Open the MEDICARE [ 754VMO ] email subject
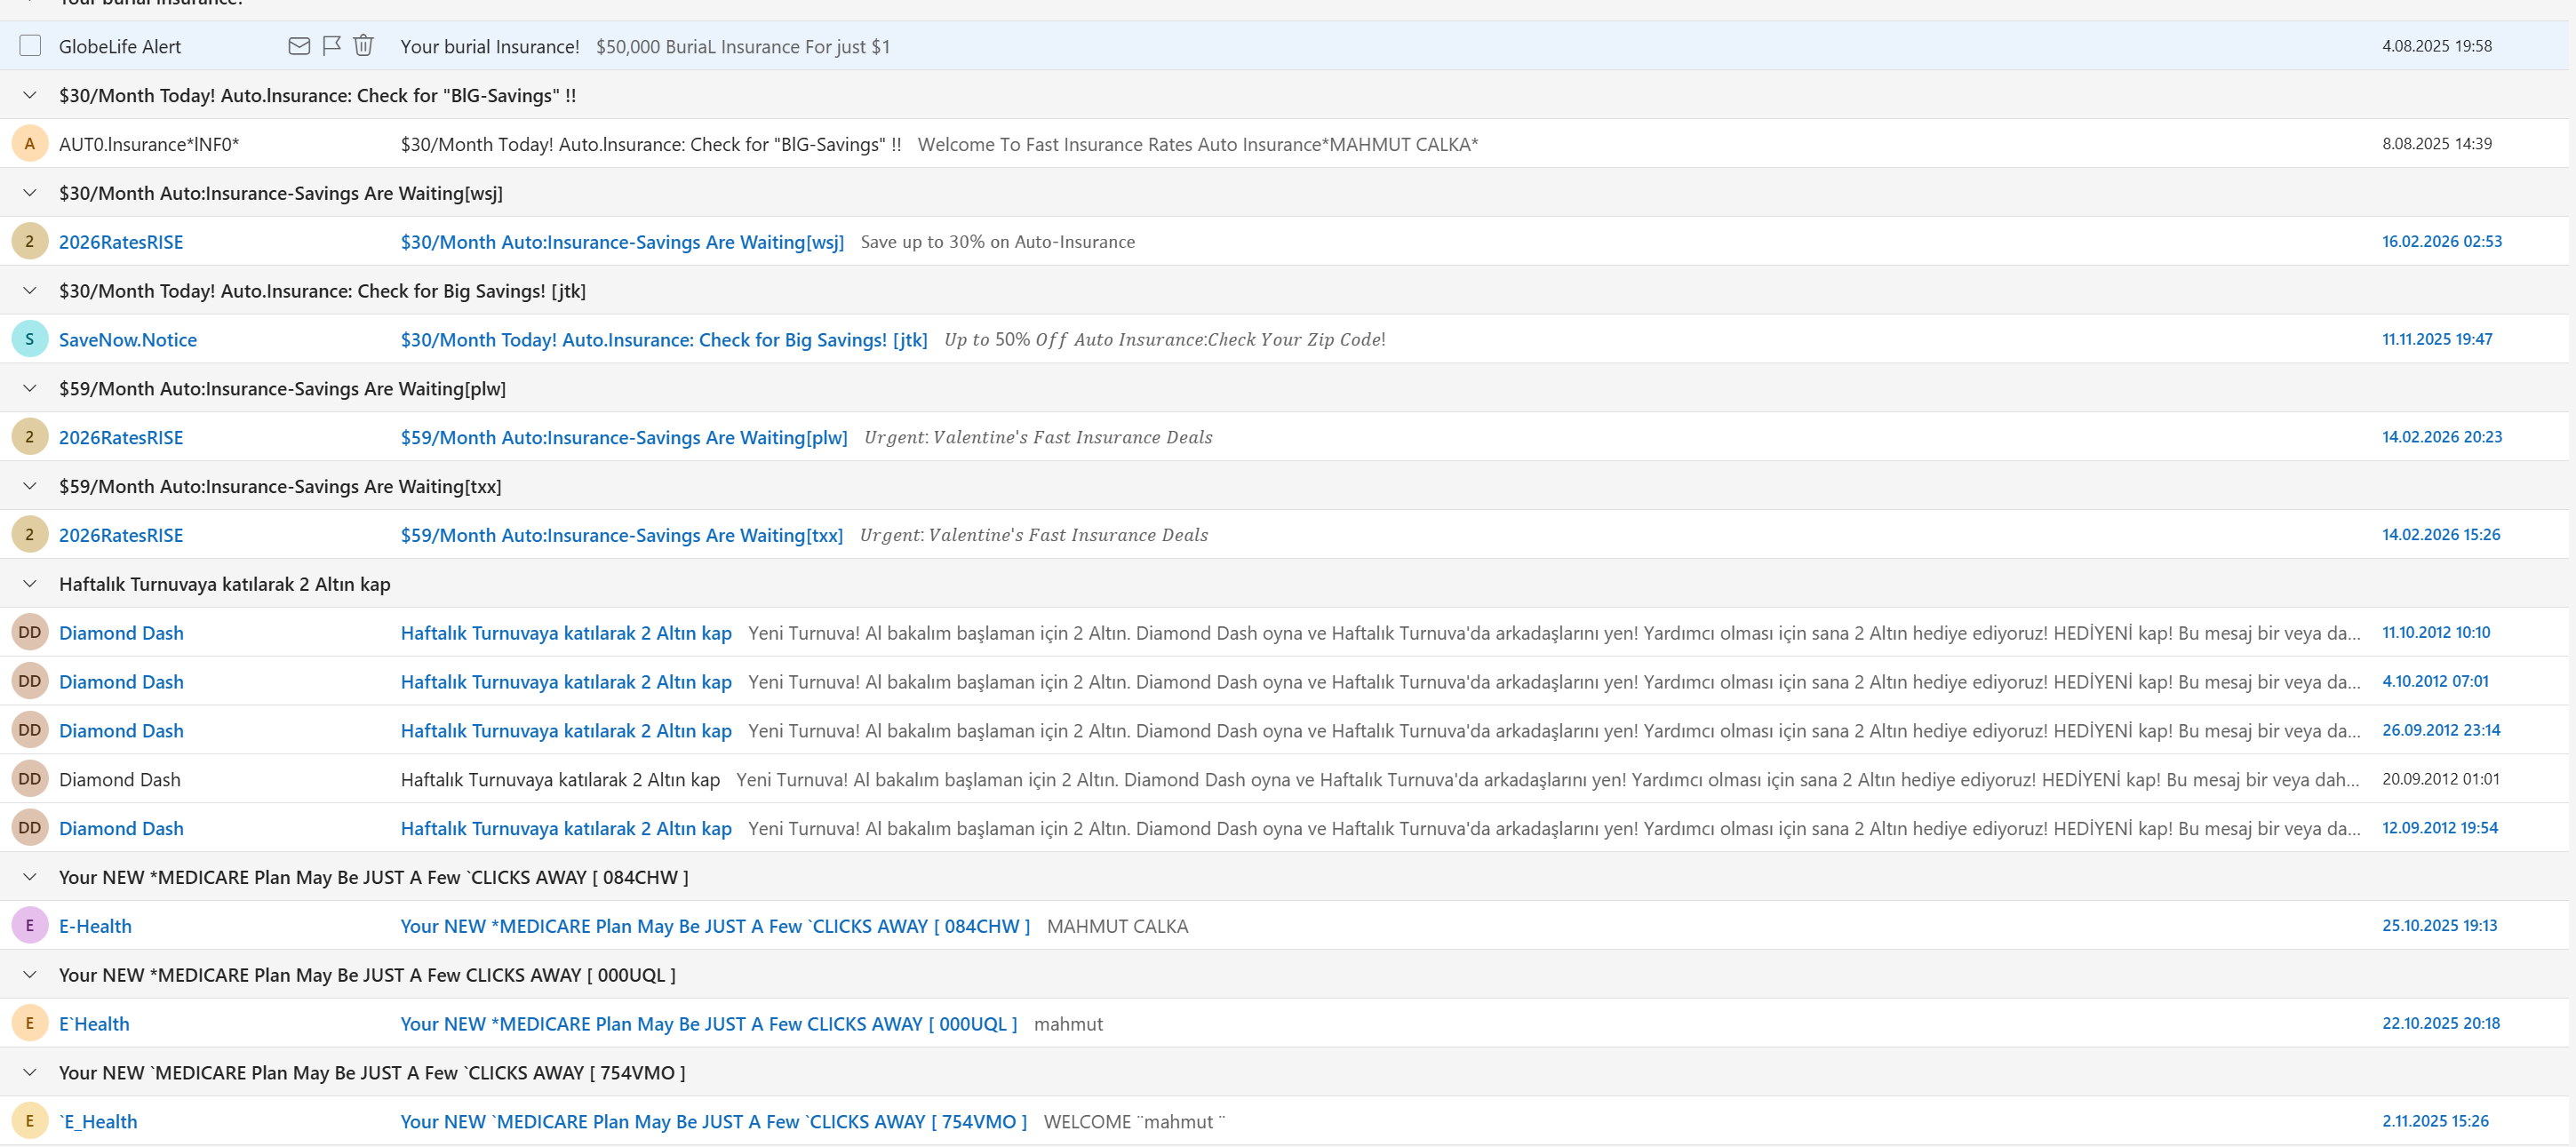Viewport: 2576px width, 1147px height. [x=713, y=1122]
